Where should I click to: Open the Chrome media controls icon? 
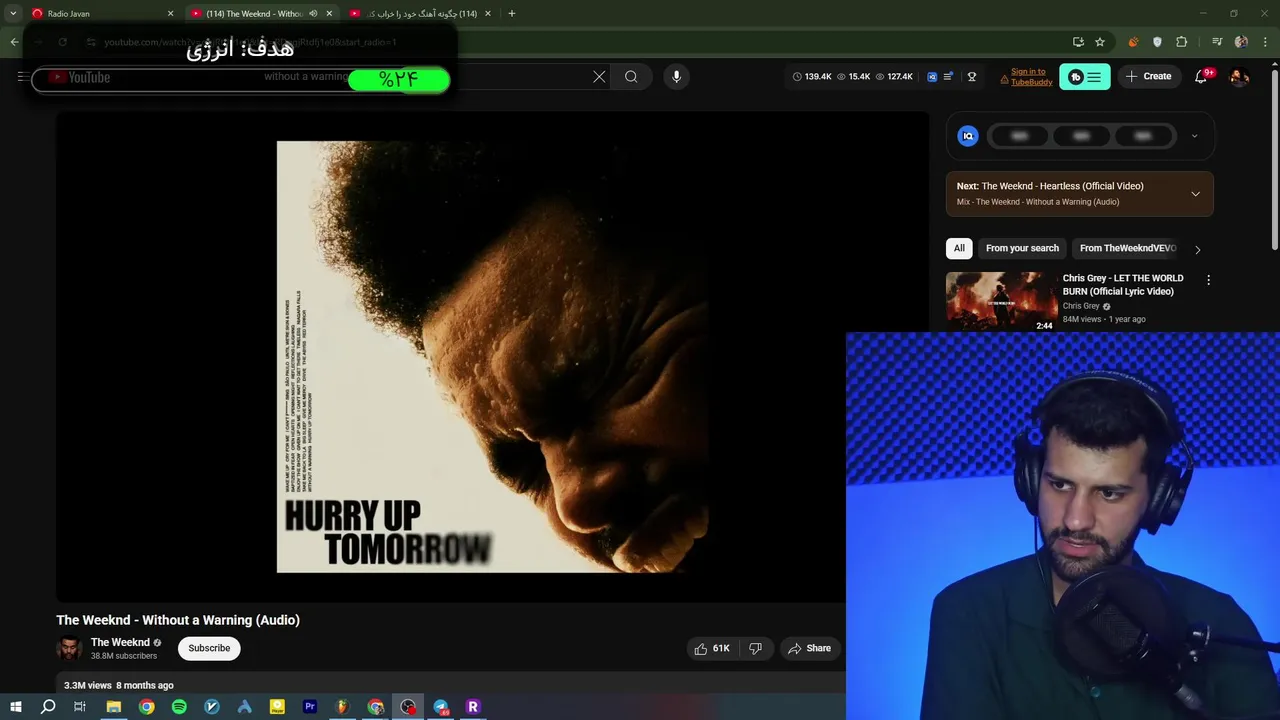pyautogui.click(x=1217, y=42)
